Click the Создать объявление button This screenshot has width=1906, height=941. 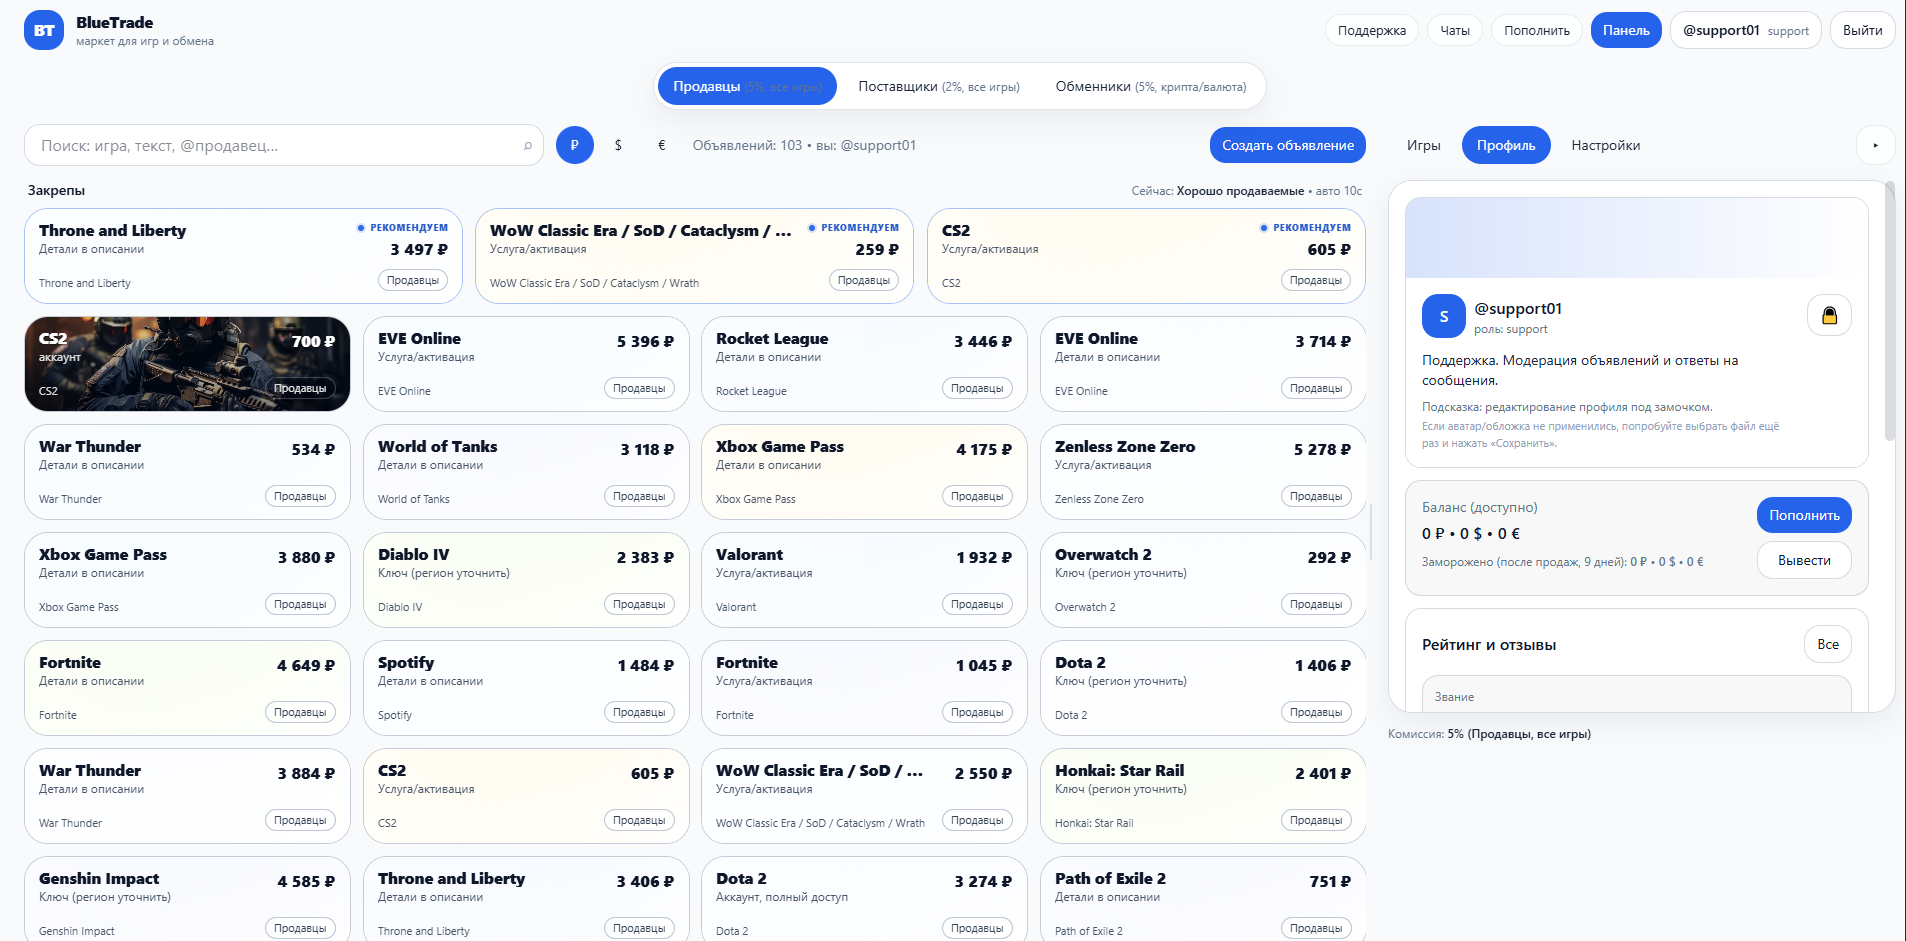(x=1287, y=145)
